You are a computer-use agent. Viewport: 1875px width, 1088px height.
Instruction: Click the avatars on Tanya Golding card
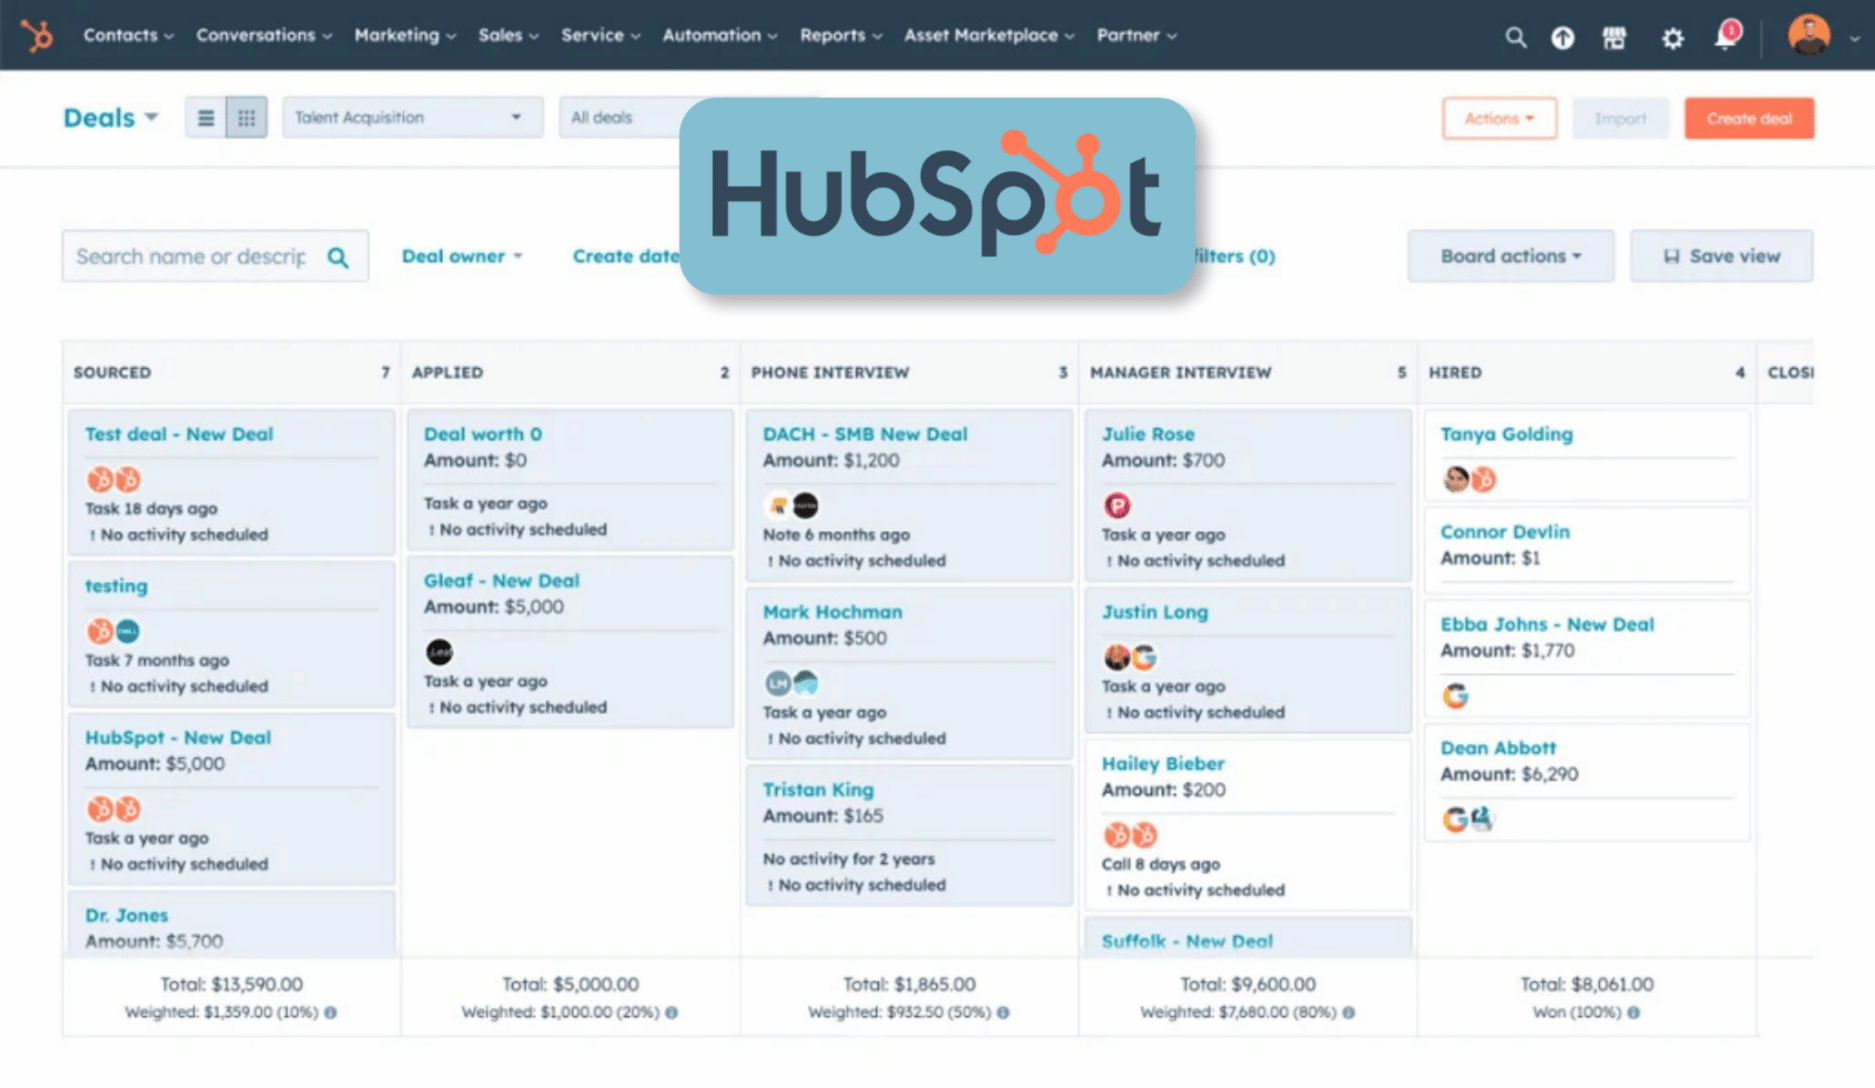(1469, 480)
